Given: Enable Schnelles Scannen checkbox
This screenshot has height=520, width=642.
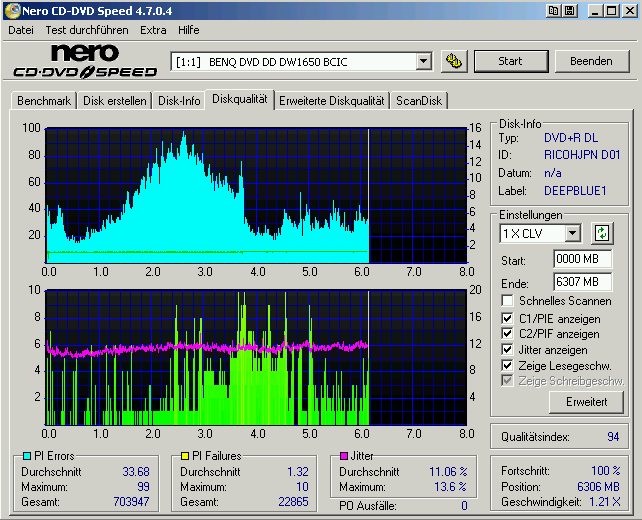Looking at the screenshot, I should click(508, 301).
